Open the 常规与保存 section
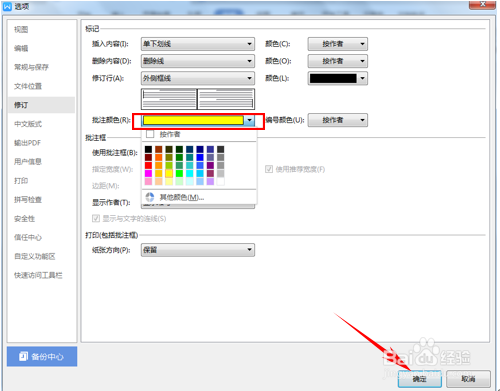 41,67
